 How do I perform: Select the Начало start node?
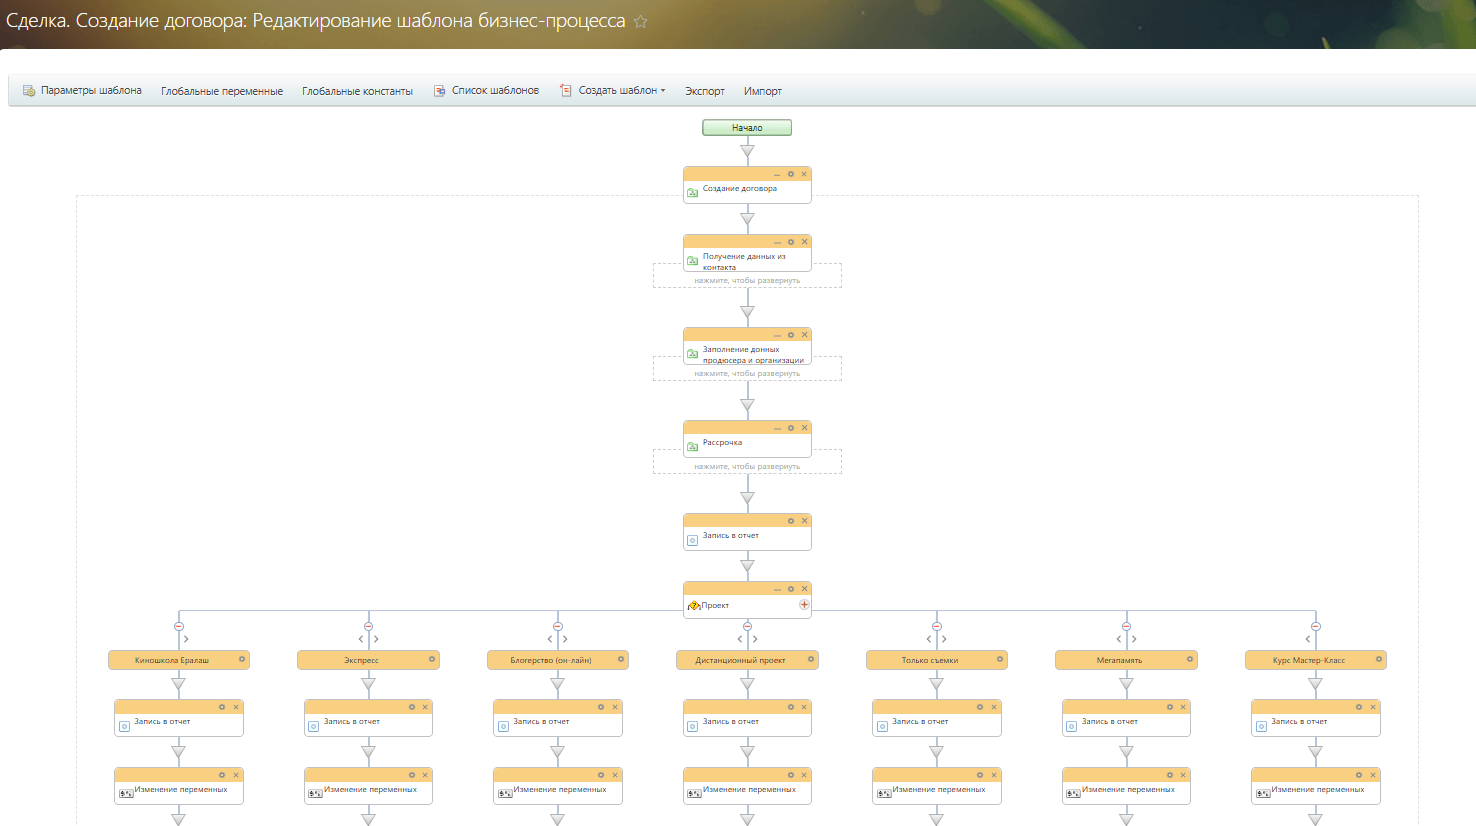(x=747, y=127)
